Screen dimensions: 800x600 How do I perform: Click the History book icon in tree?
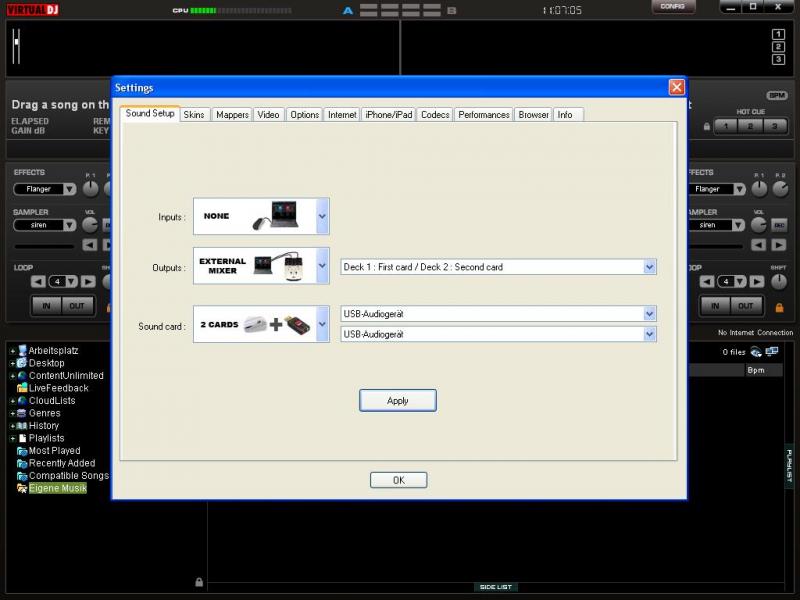pos(21,426)
